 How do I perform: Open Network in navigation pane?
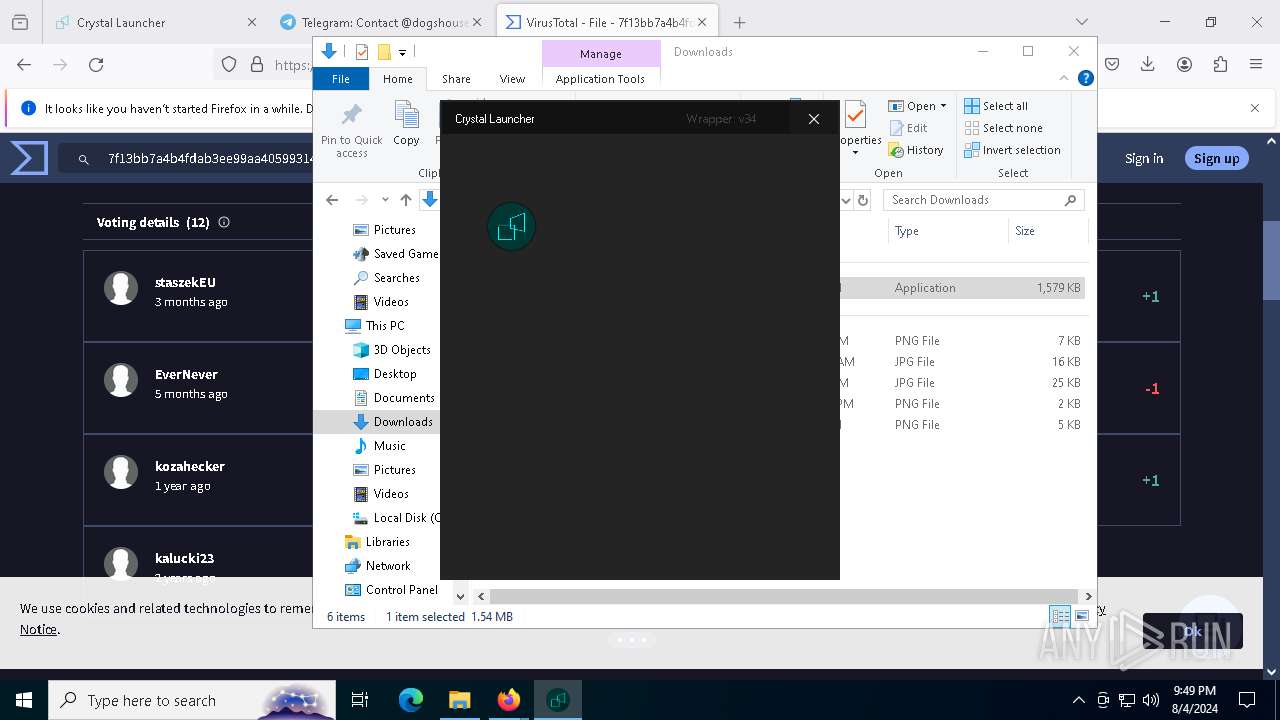click(377, 566)
